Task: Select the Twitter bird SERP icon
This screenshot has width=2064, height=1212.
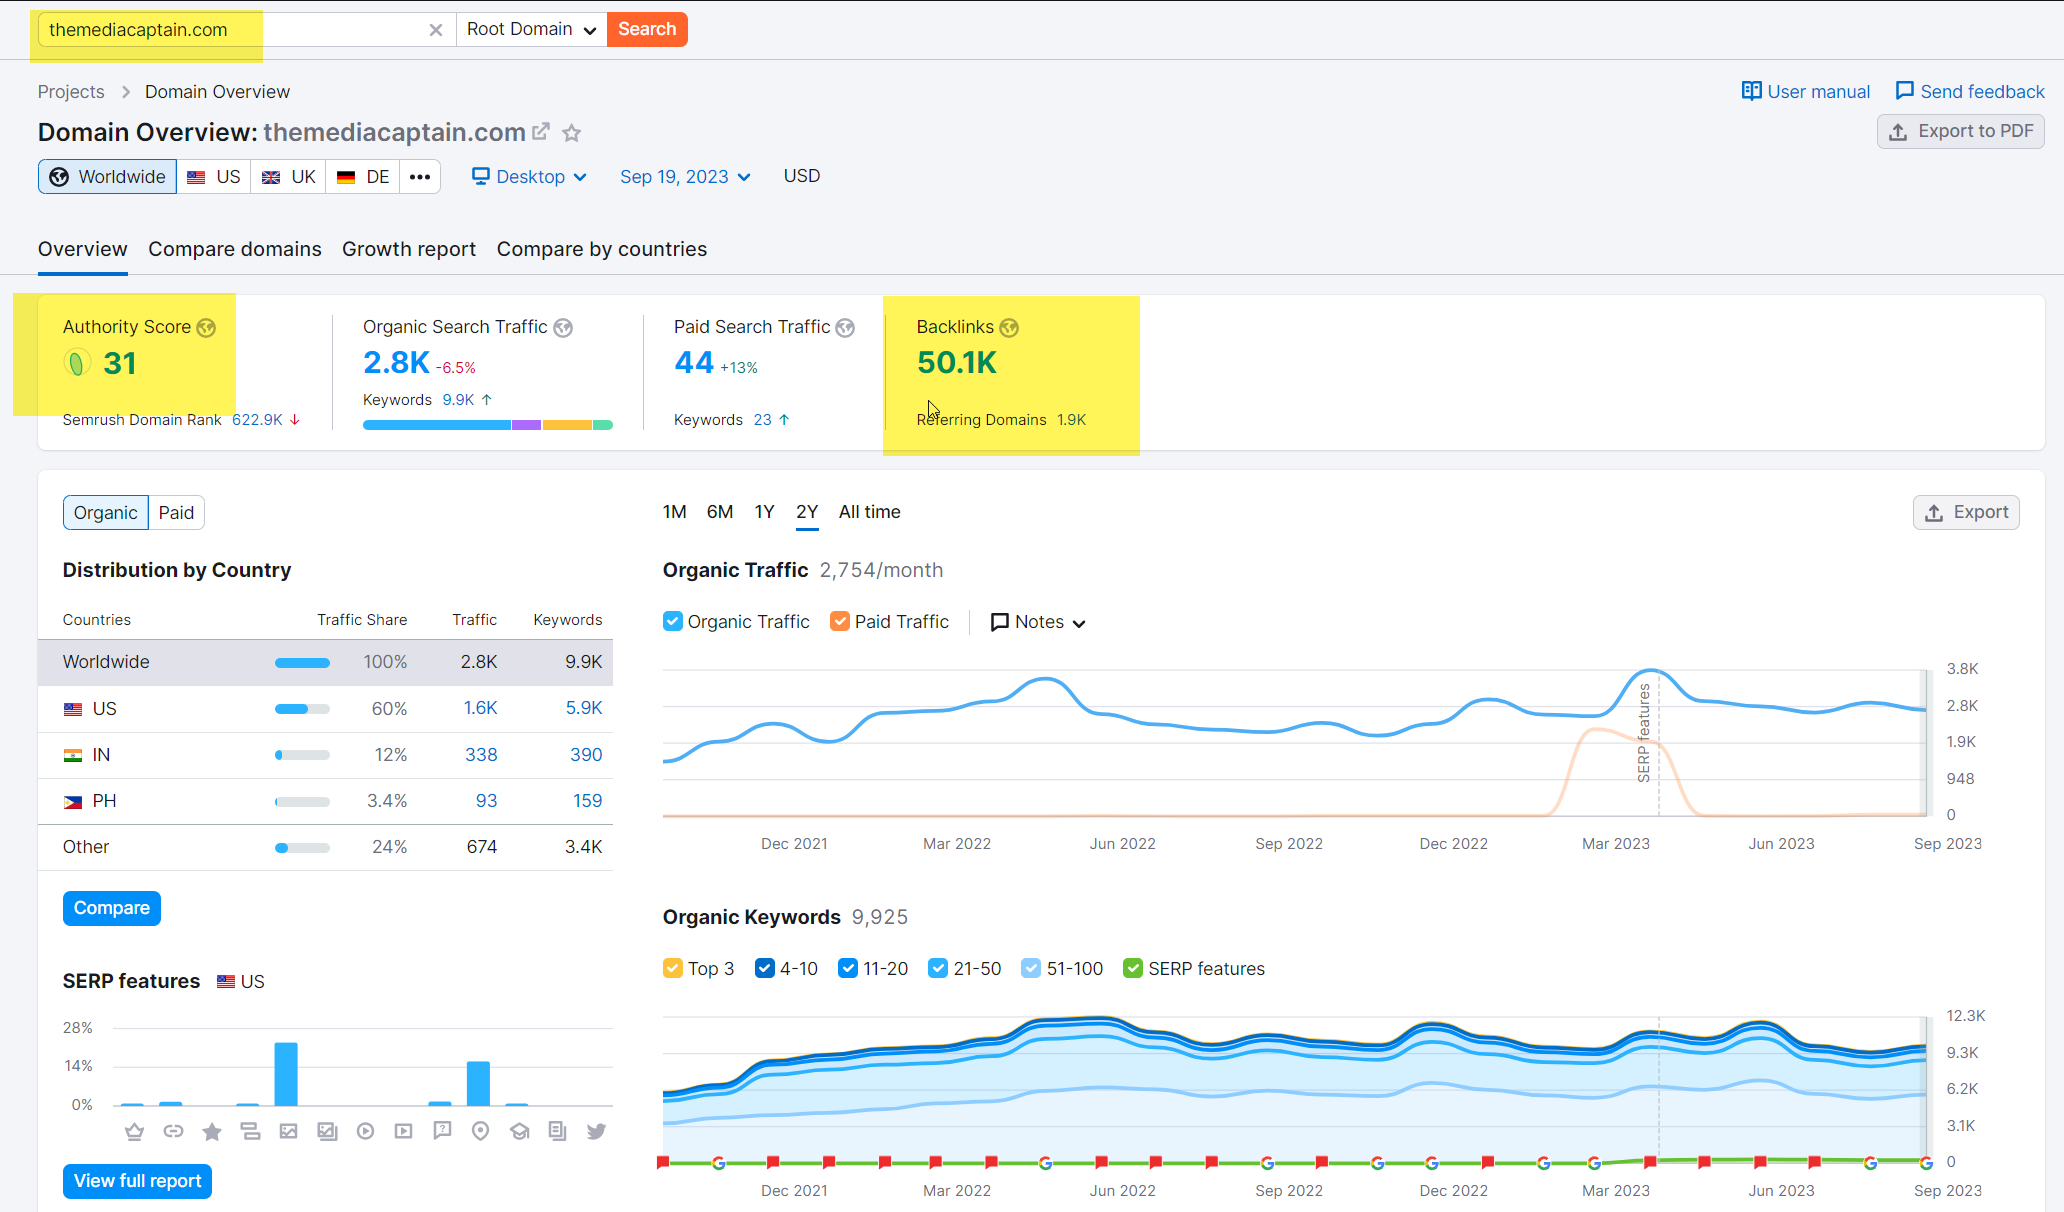Action: [597, 1131]
